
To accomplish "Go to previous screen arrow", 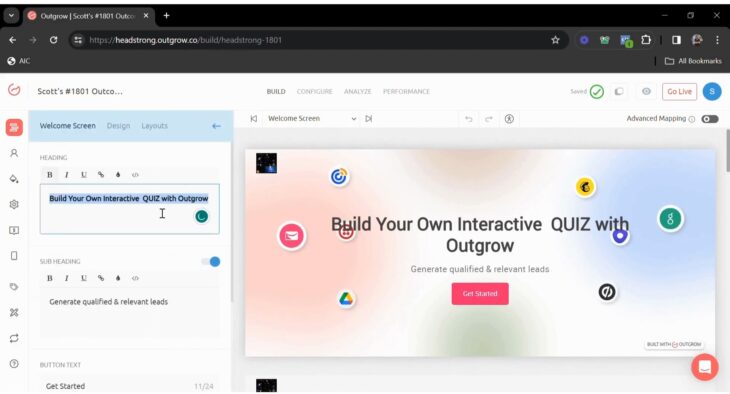I will [x=254, y=119].
